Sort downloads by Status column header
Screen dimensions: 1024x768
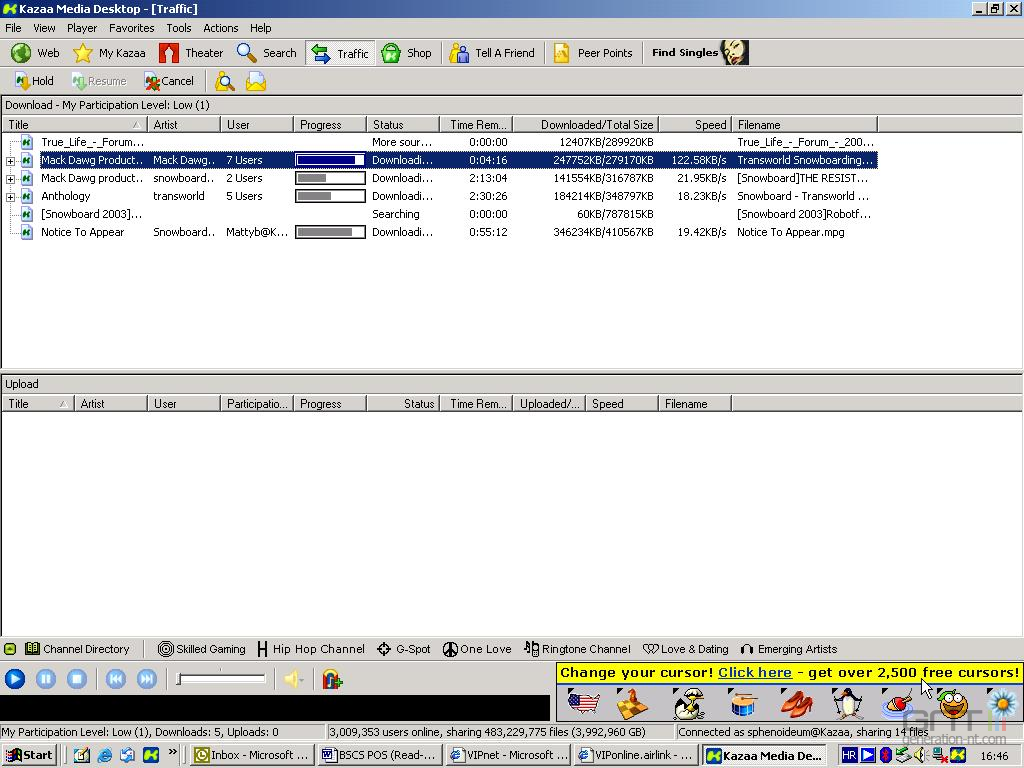402,125
